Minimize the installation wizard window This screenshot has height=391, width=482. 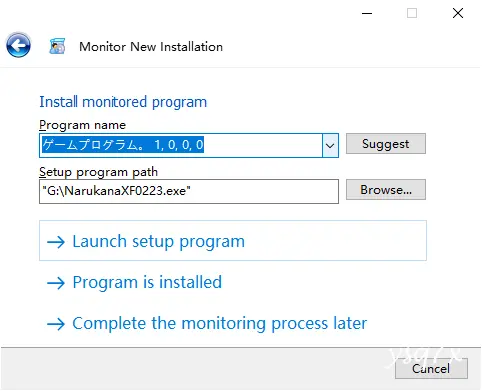367,13
